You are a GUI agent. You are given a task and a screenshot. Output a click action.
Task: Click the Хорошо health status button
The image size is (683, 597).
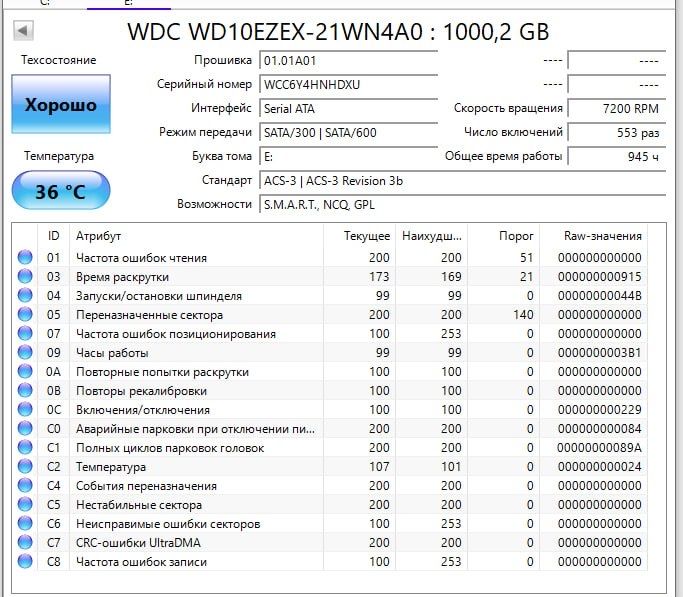point(61,104)
